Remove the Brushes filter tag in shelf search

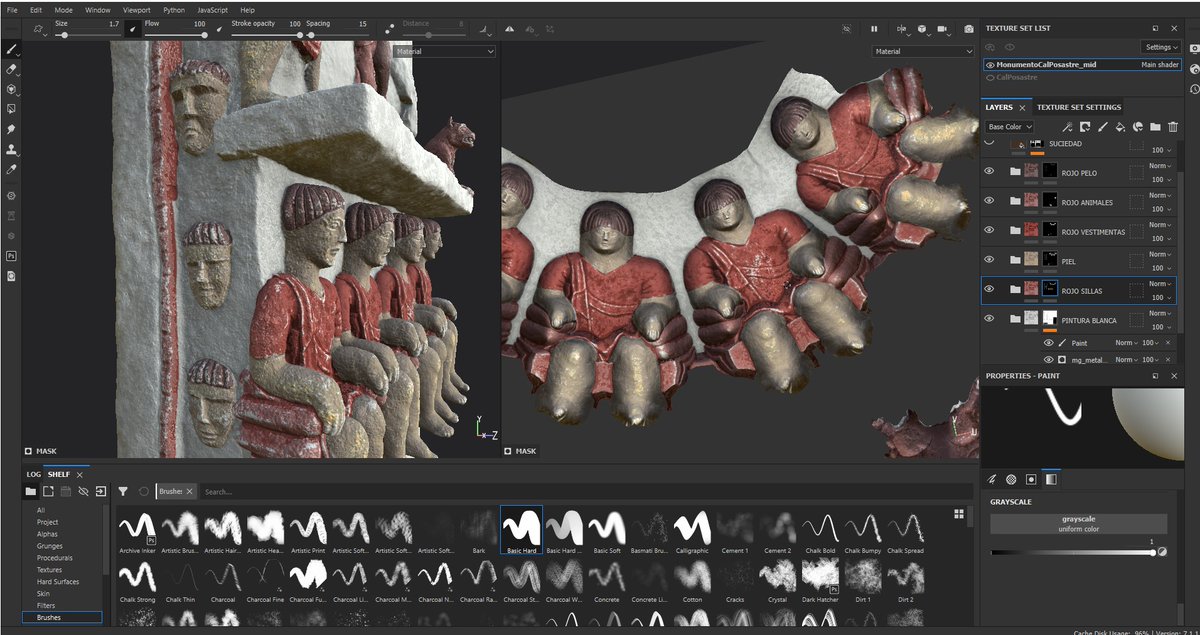coord(189,492)
